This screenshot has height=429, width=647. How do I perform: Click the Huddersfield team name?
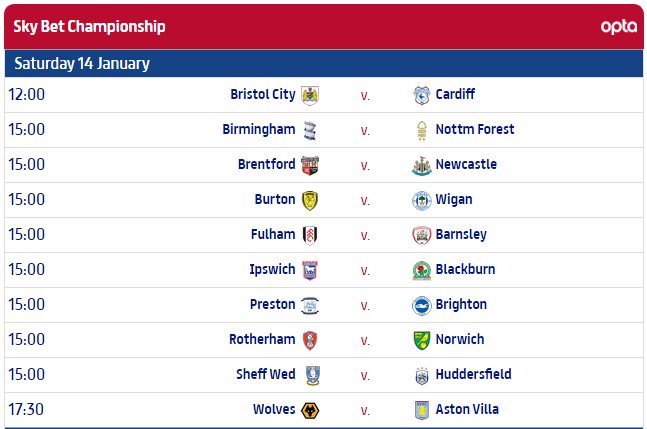click(x=473, y=374)
